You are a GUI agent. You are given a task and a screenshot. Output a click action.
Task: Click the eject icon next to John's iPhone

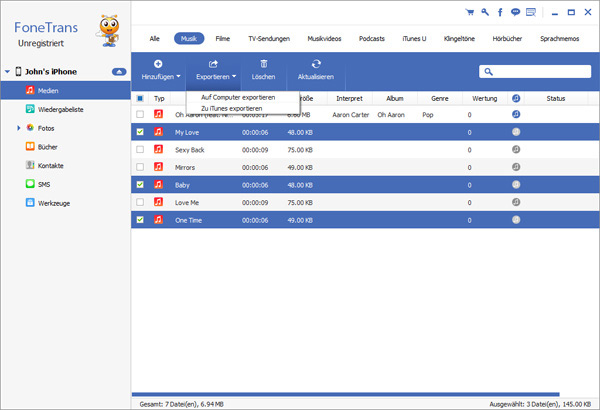pyautogui.click(x=119, y=72)
